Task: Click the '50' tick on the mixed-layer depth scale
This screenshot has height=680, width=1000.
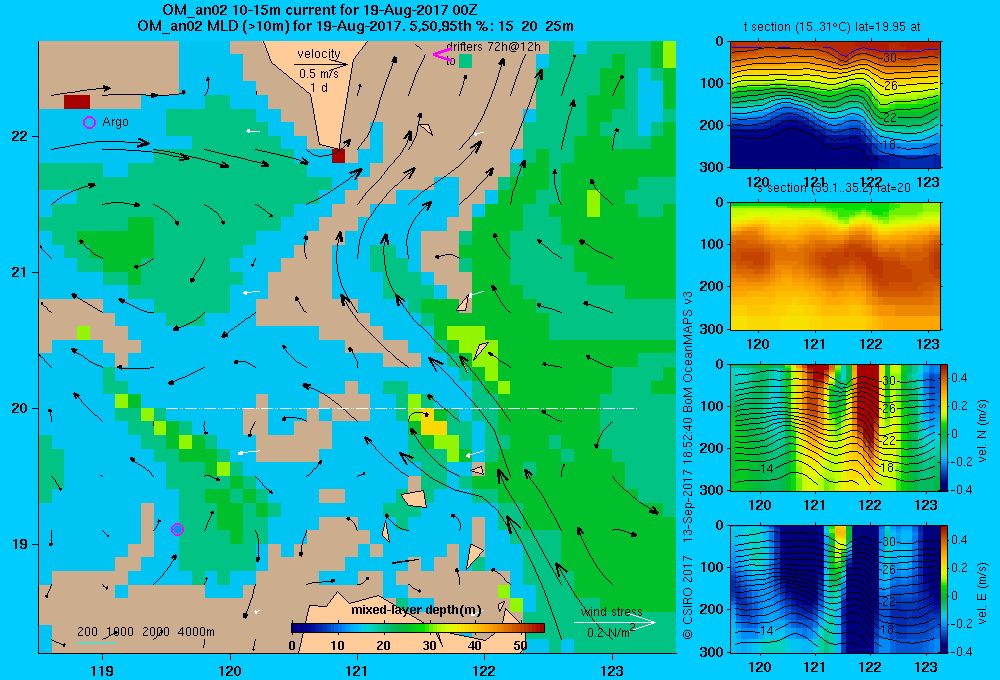Action: [520, 645]
